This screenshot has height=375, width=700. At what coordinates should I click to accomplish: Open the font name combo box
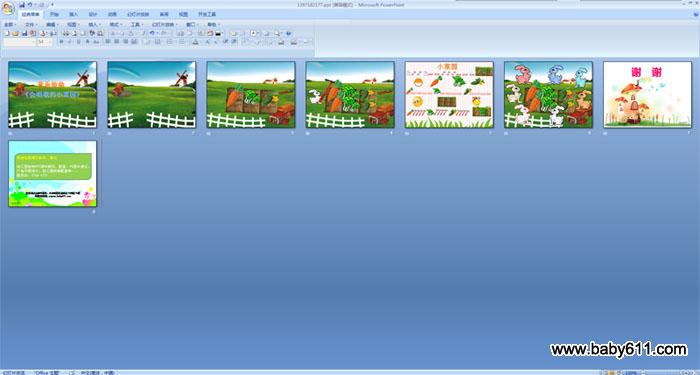(19, 42)
